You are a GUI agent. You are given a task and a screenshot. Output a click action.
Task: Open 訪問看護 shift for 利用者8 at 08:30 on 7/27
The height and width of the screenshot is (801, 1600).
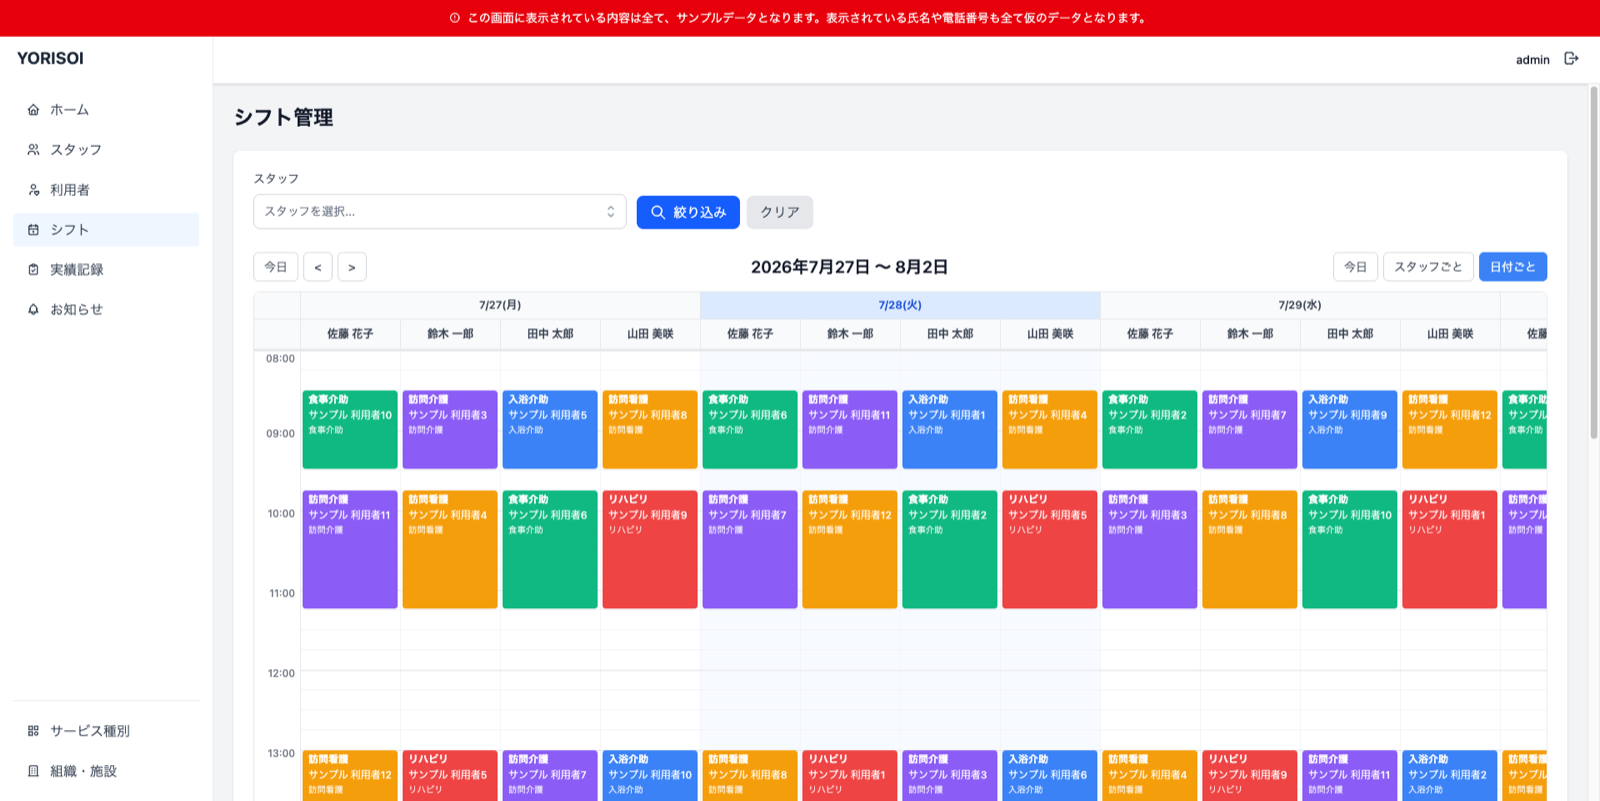(650, 430)
